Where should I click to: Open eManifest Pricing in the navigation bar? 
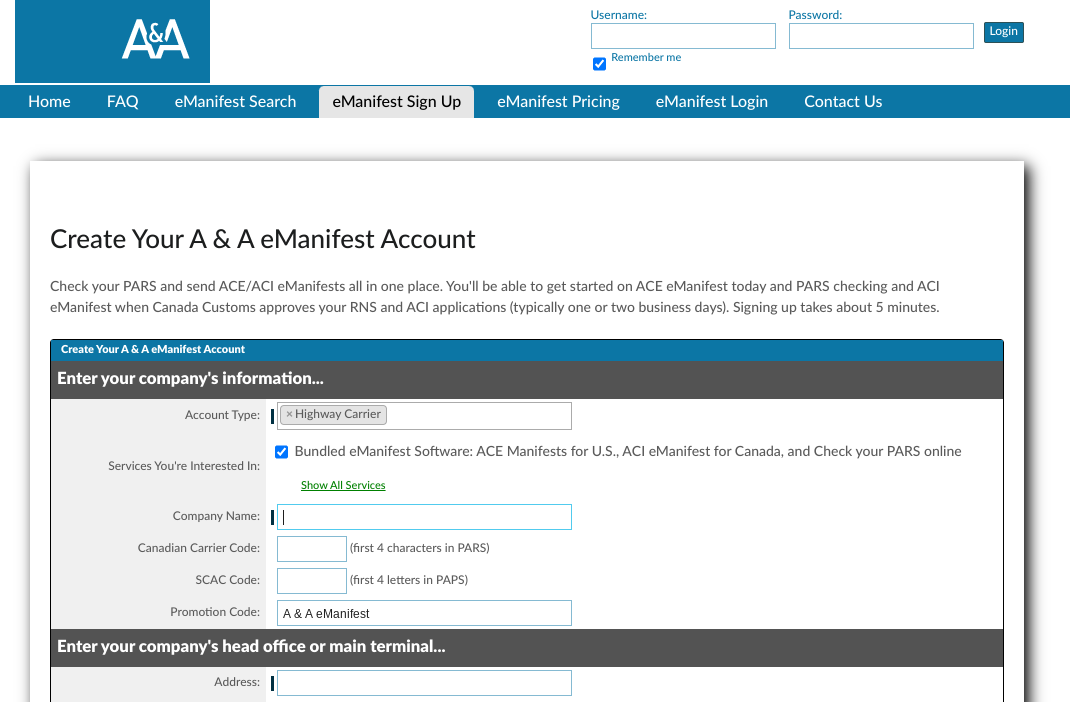(558, 102)
